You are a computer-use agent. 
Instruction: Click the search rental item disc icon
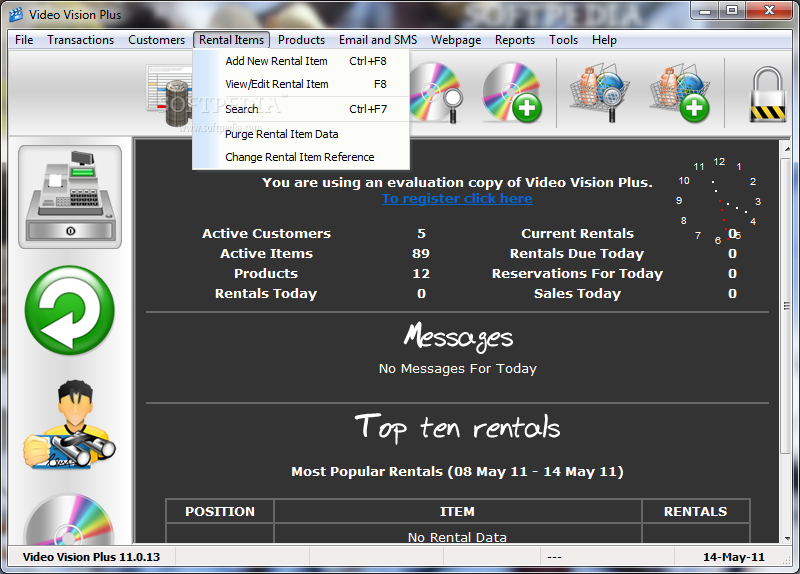pyautogui.click(x=436, y=93)
